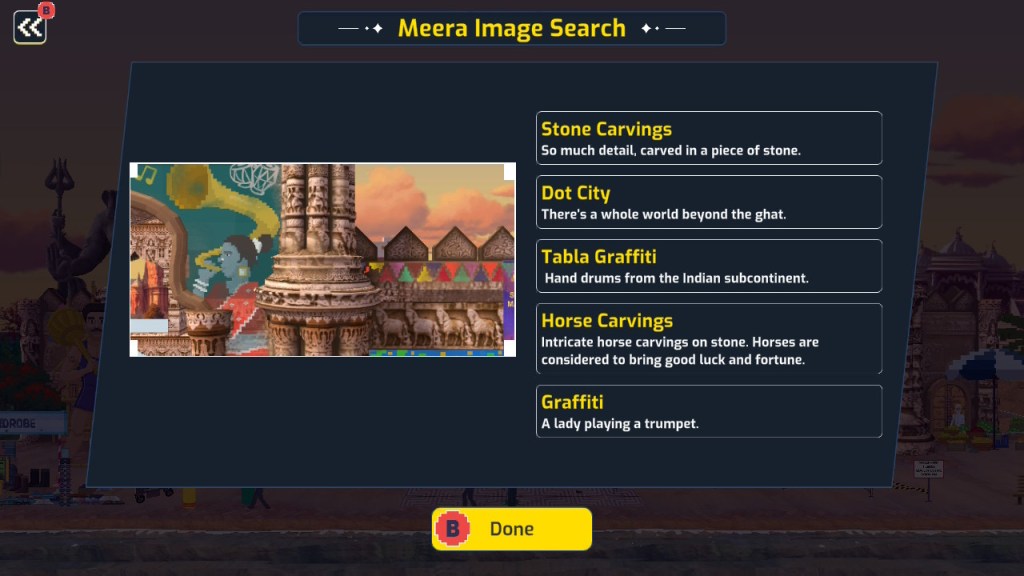Viewport: 1024px width, 576px height.
Task: Click the sparkle icon right of title
Action: tap(650, 28)
